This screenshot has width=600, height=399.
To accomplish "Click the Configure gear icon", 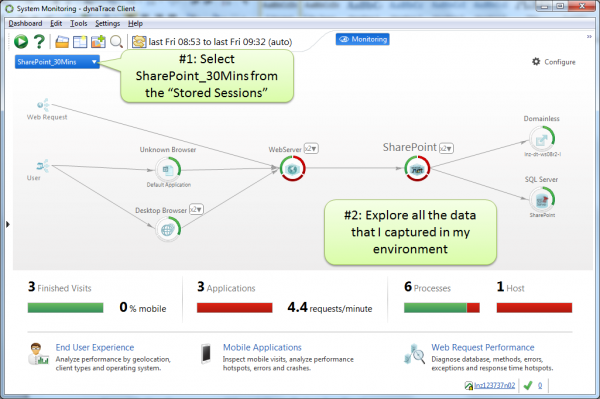I will 536,62.
